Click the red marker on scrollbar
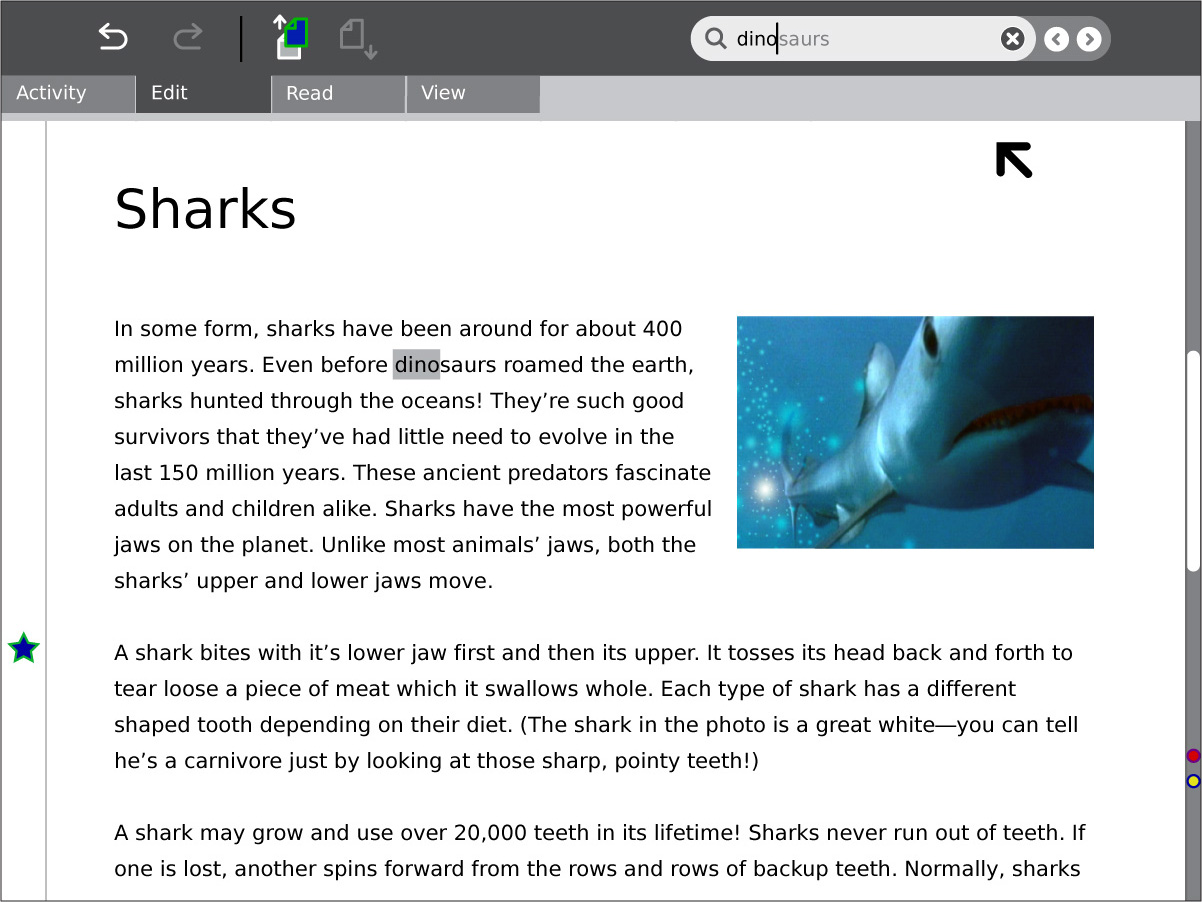 (x=1193, y=756)
